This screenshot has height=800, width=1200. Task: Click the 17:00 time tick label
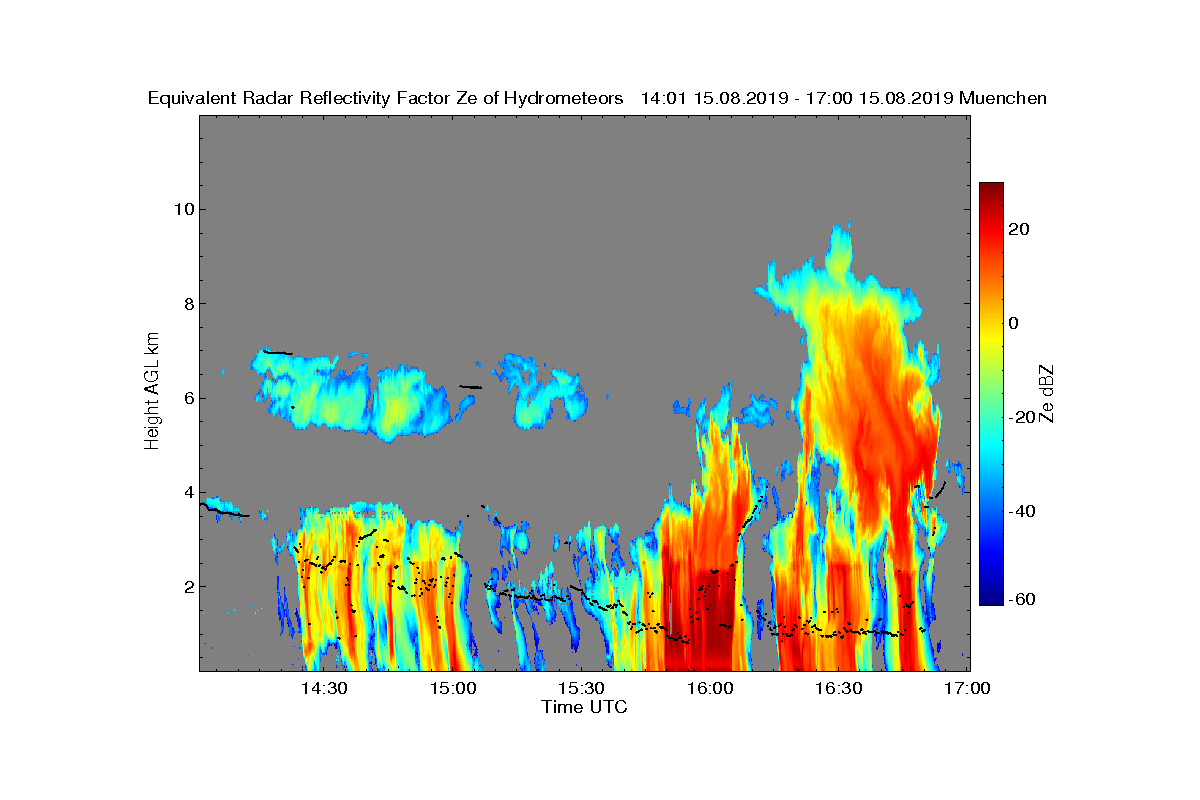(967, 689)
